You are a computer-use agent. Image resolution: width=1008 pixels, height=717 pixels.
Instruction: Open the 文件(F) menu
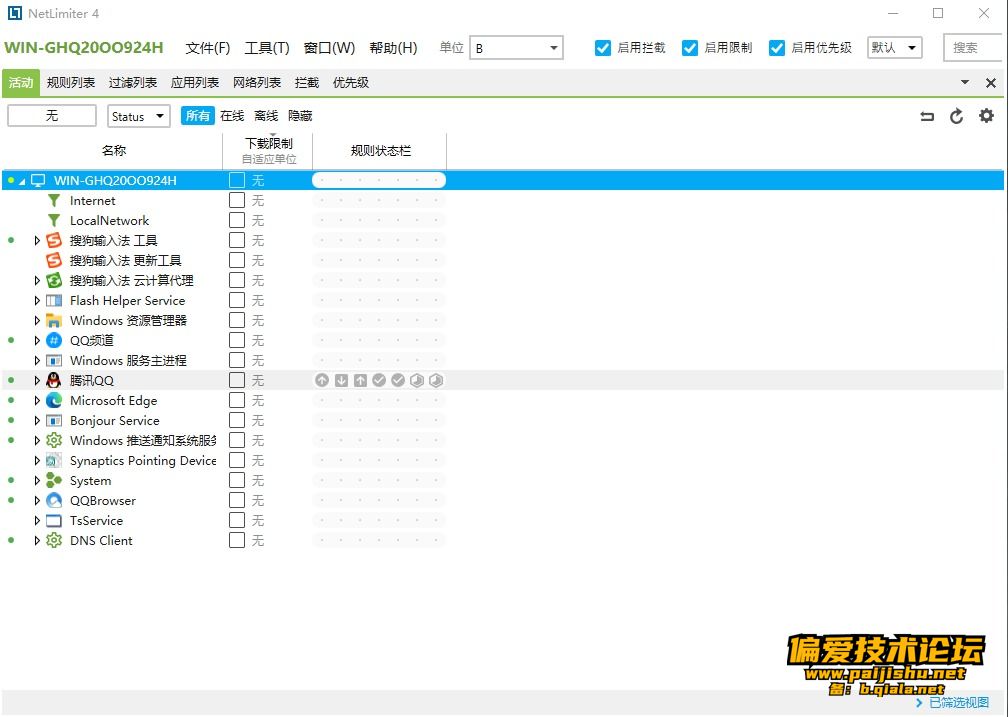[208, 48]
